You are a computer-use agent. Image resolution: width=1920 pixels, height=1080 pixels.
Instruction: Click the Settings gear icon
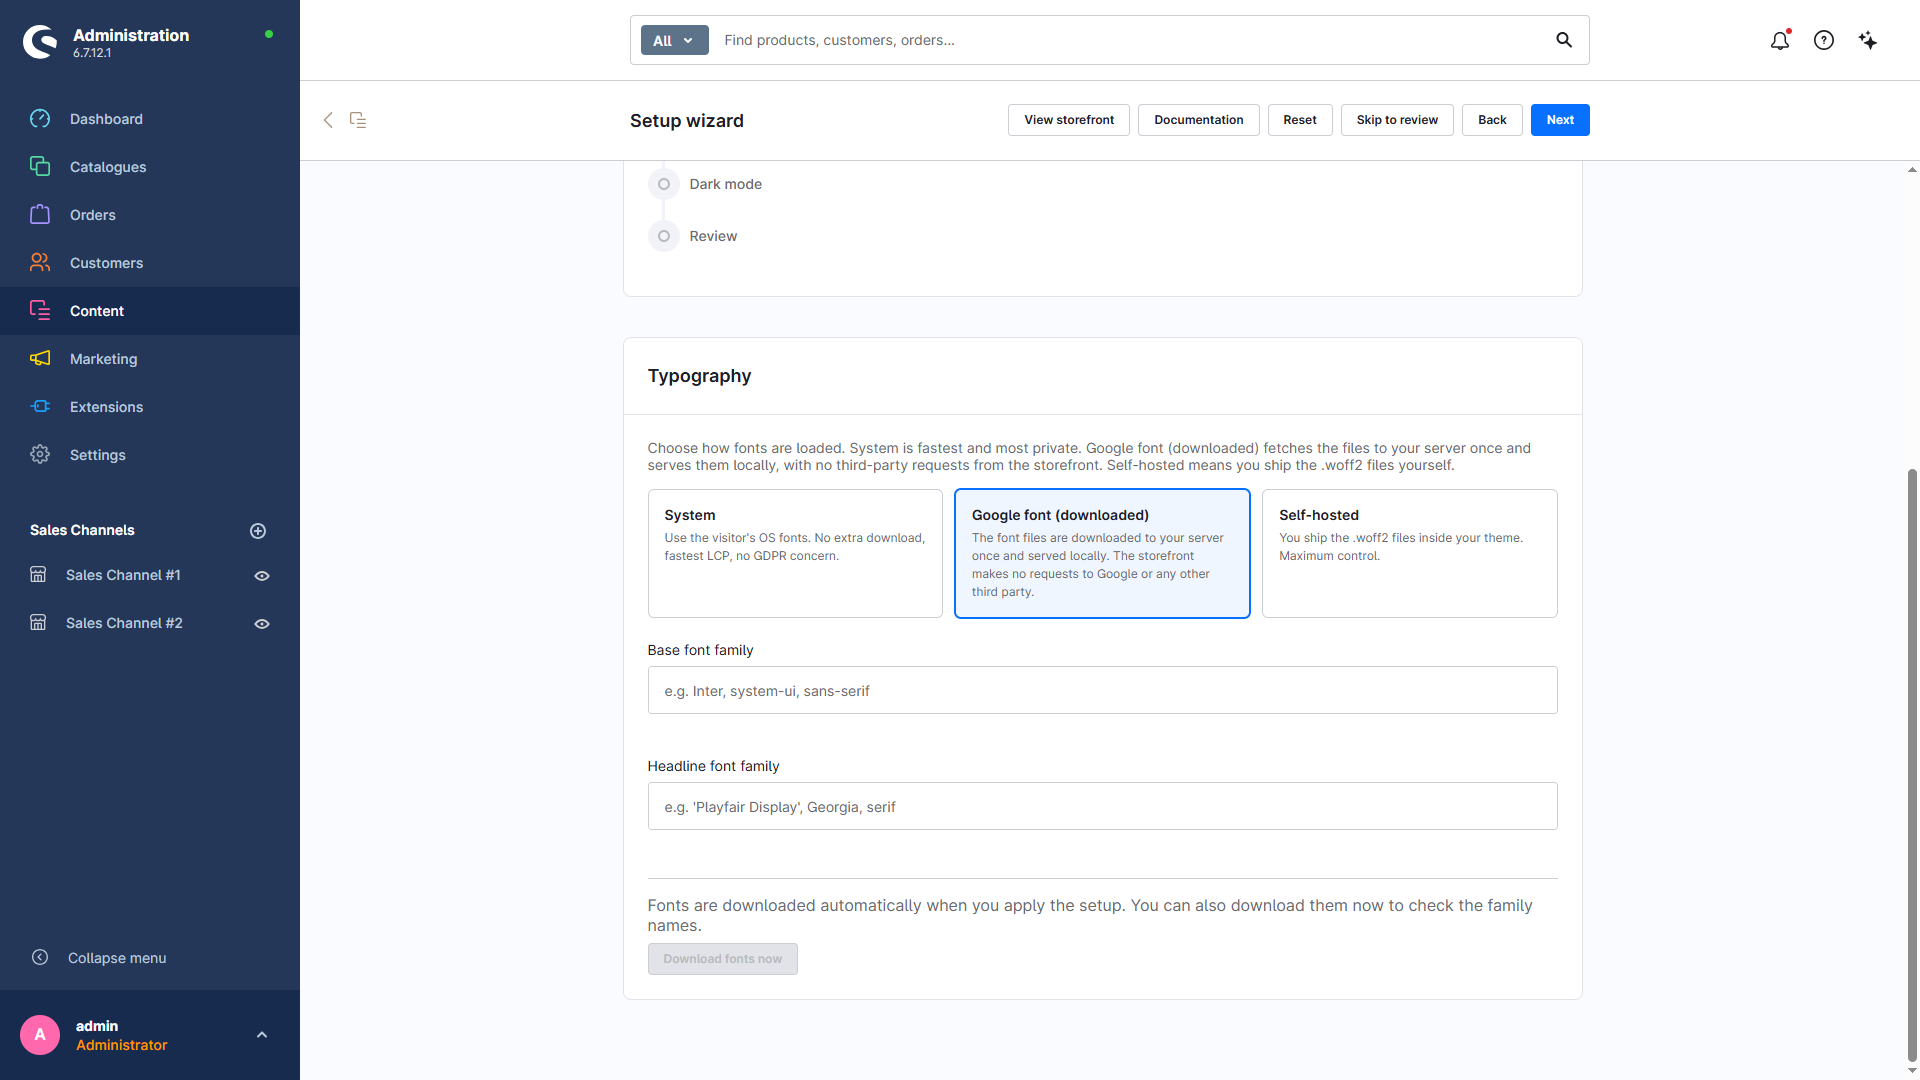pos(40,455)
